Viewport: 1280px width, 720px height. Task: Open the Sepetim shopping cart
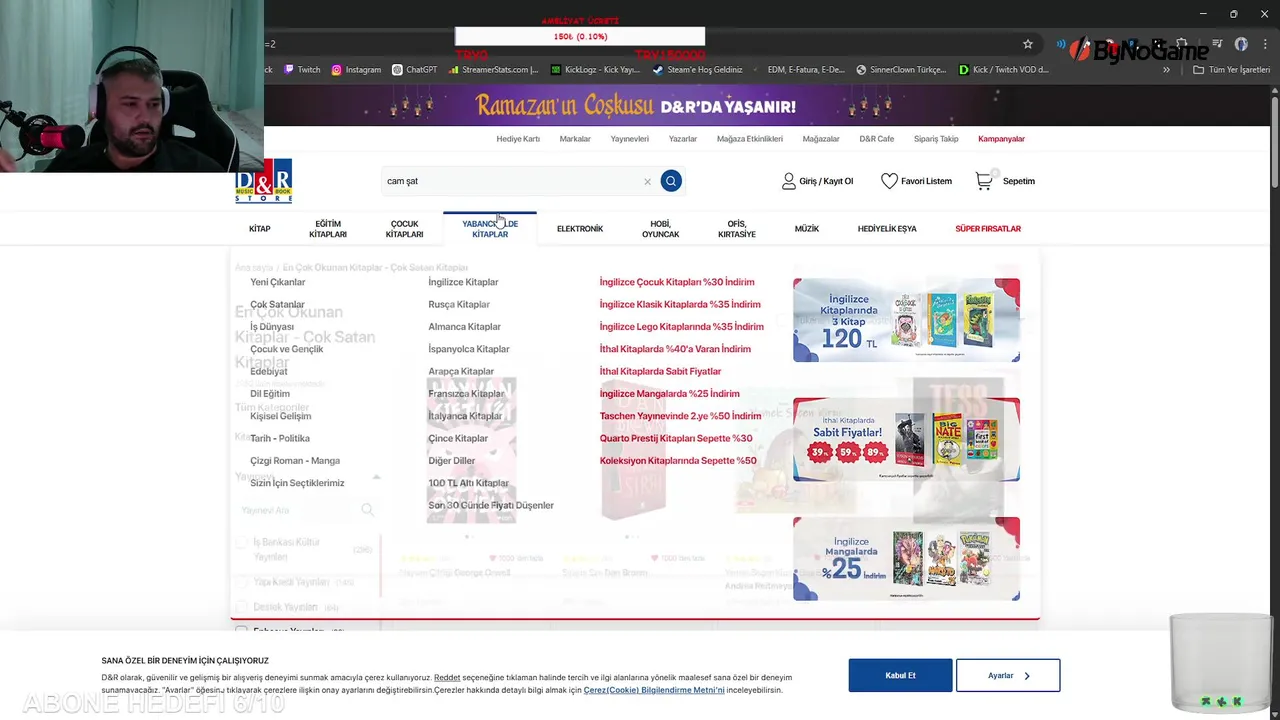pyautogui.click(x=1005, y=181)
